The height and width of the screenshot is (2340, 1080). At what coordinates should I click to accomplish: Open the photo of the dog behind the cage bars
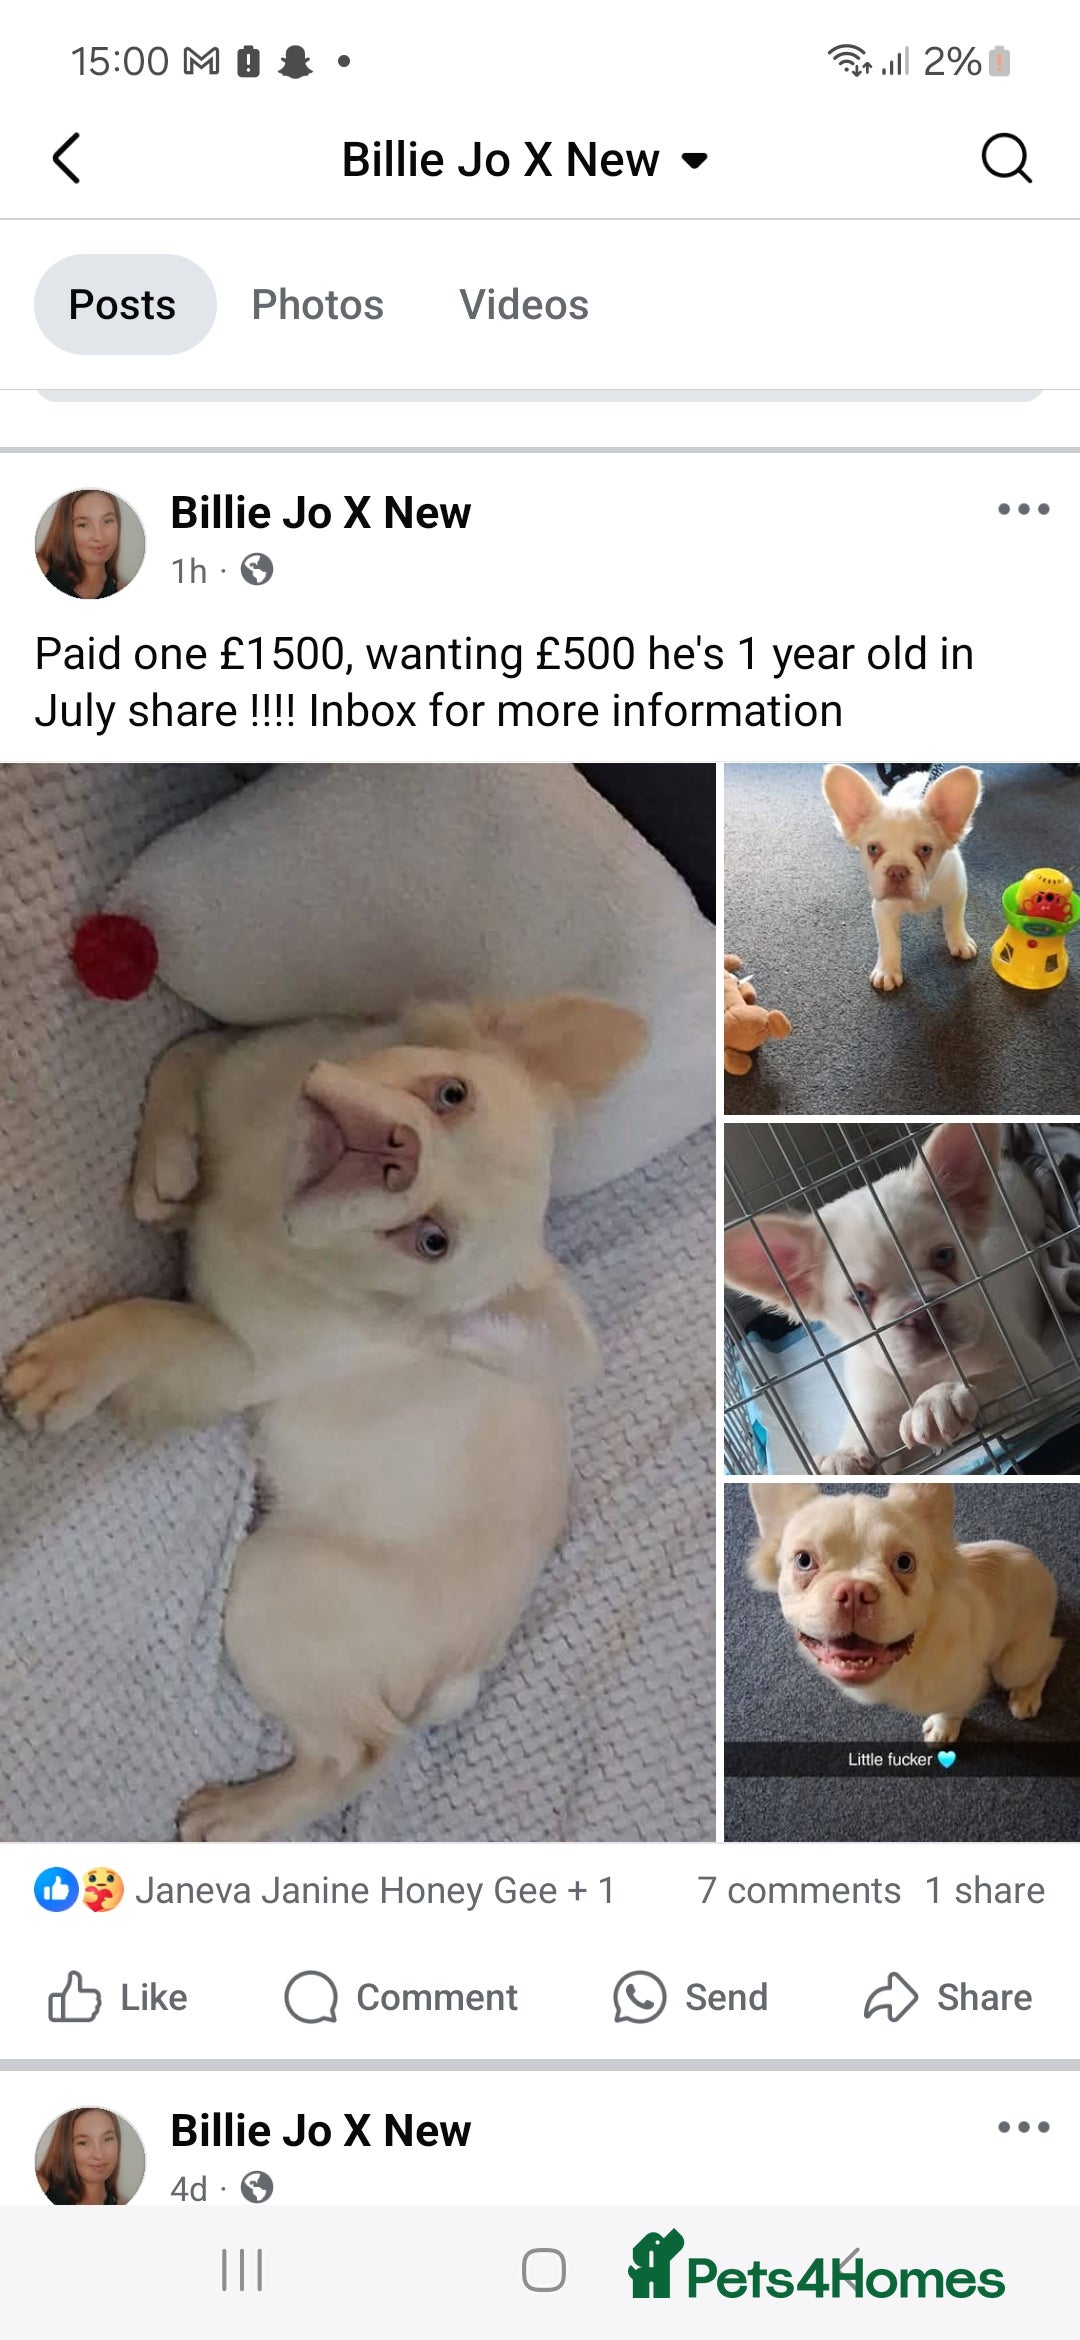point(902,1298)
